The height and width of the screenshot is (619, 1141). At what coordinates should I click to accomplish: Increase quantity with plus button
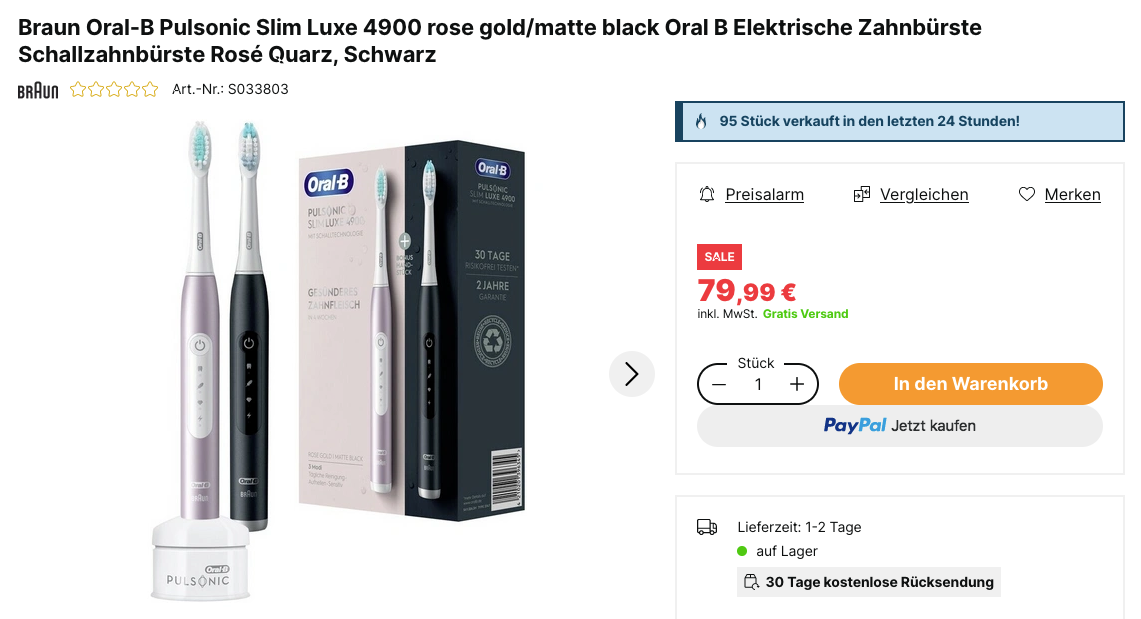click(x=797, y=384)
